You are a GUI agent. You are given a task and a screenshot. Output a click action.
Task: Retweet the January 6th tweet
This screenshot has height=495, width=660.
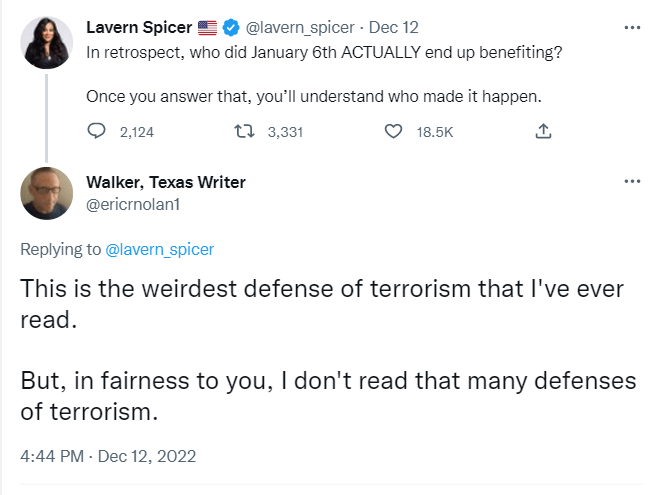tap(242, 131)
